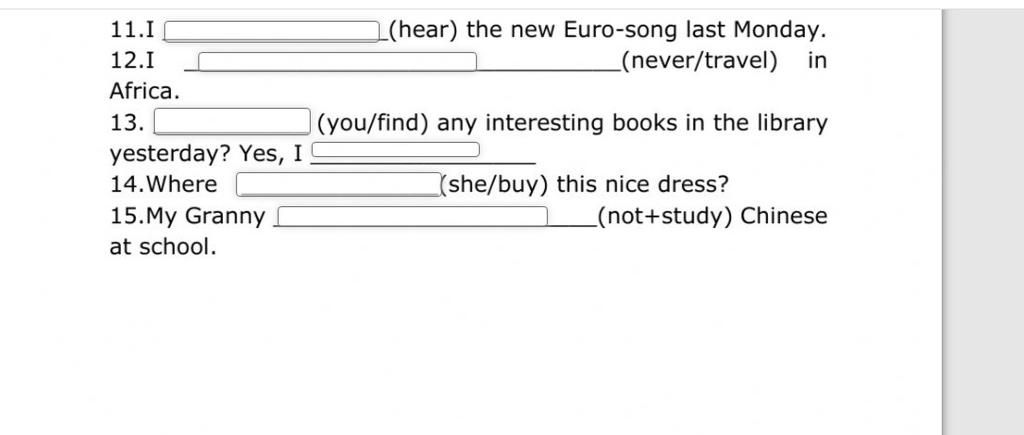
Task: Click the underline right of sentence 12 field
Action: (549, 67)
